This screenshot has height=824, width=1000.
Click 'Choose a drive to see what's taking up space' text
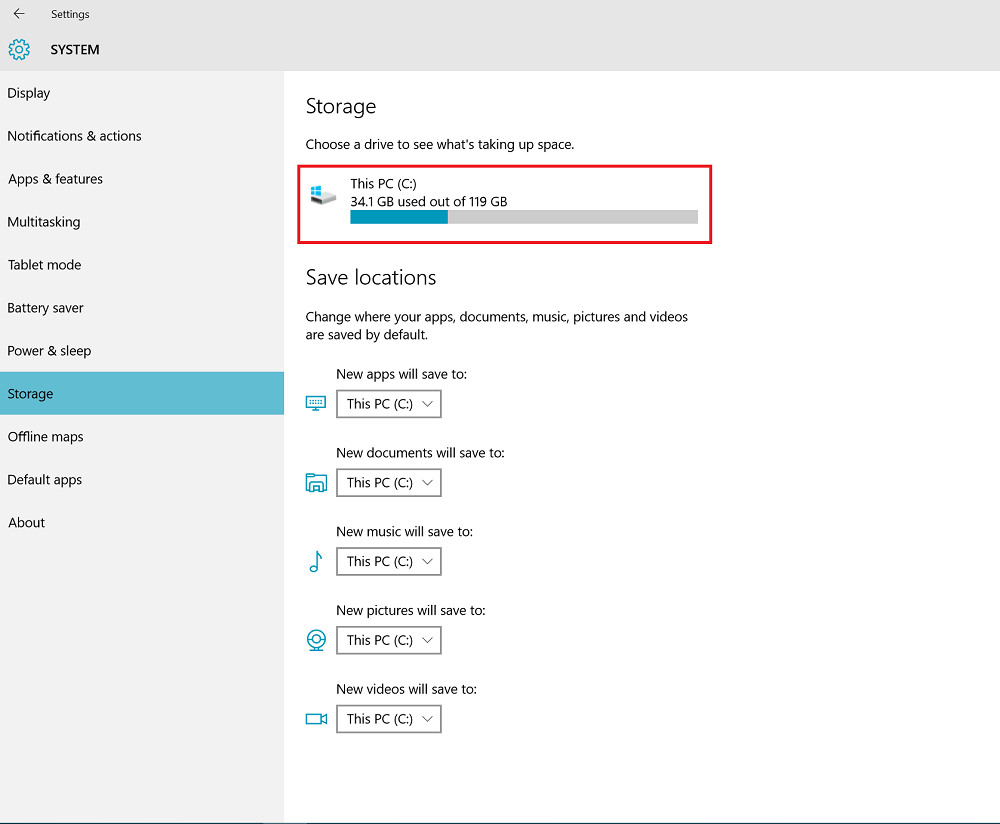pyautogui.click(x=440, y=145)
